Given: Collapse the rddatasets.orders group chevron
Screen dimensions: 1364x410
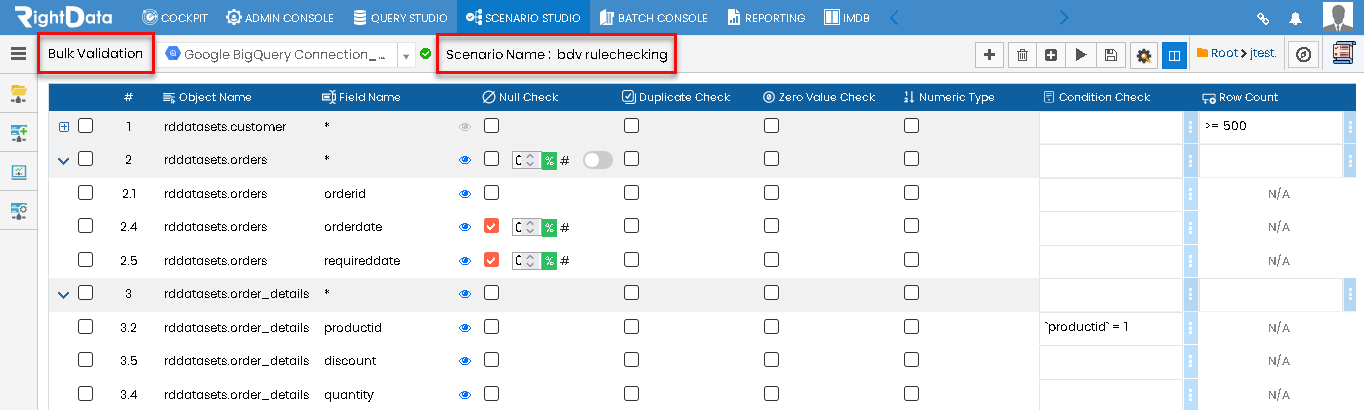Looking at the screenshot, I should point(64,160).
